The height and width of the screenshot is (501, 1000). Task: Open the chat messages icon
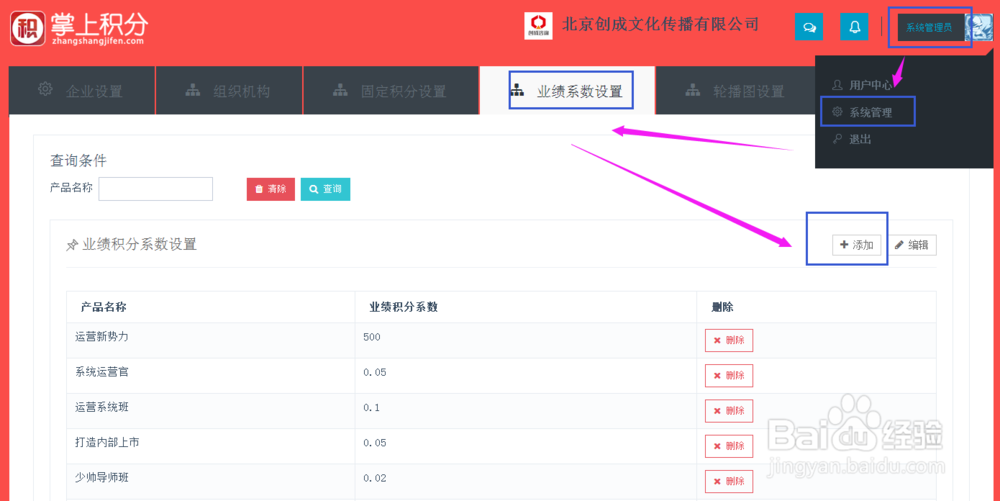click(x=809, y=27)
